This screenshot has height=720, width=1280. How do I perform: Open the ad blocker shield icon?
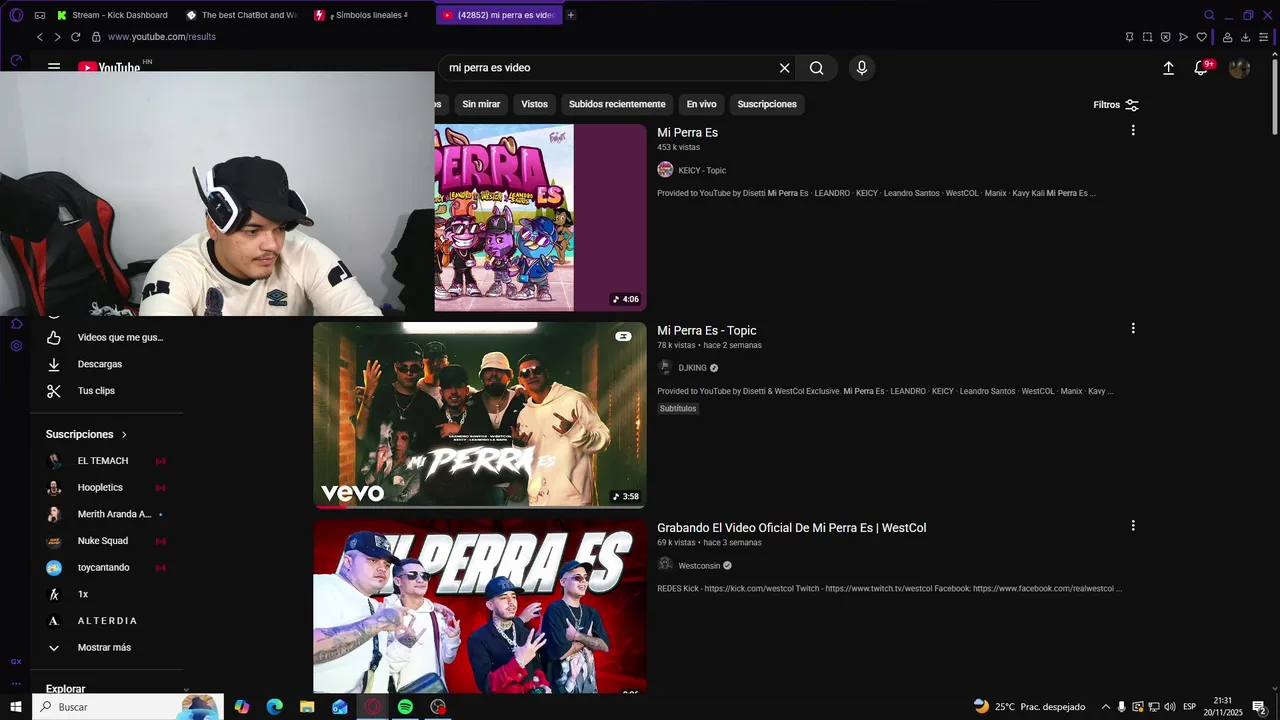1165,37
